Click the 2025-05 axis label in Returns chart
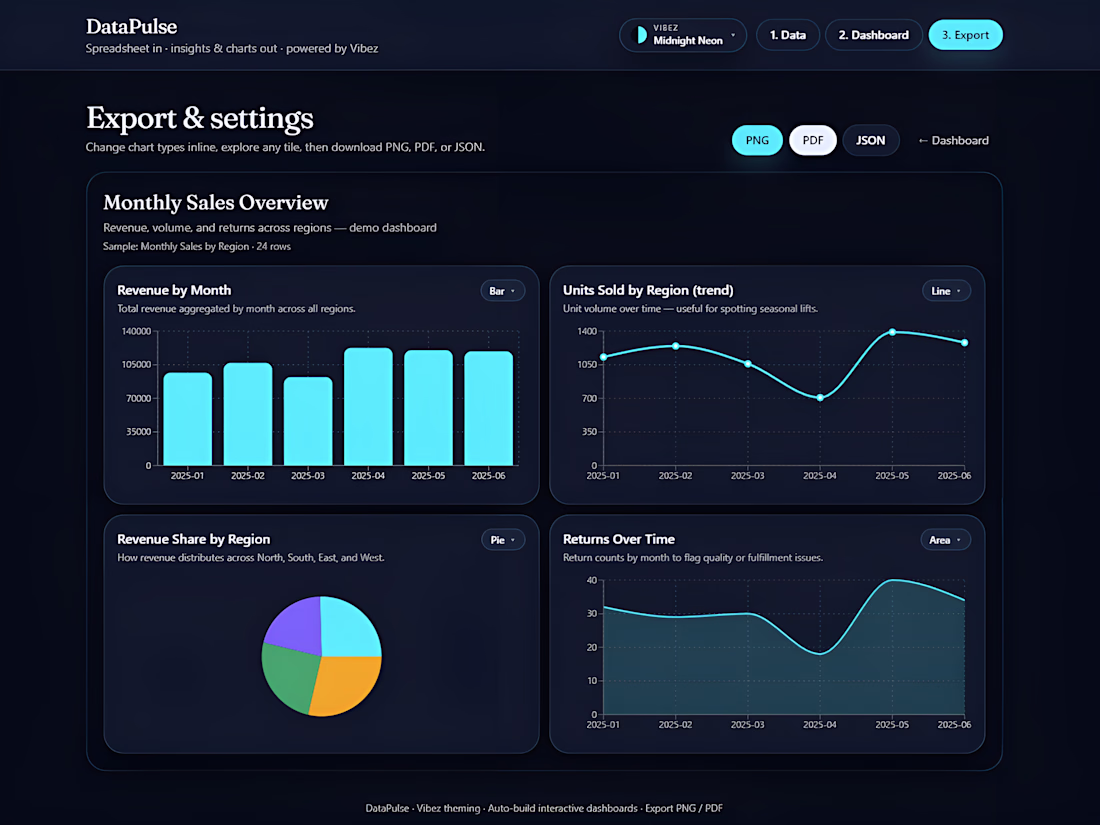The image size is (1100, 825). pyautogui.click(x=892, y=725)
